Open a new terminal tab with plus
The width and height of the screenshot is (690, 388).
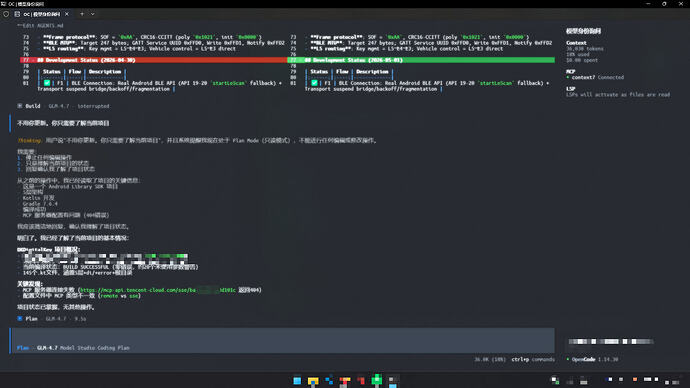tap(82, 14)
